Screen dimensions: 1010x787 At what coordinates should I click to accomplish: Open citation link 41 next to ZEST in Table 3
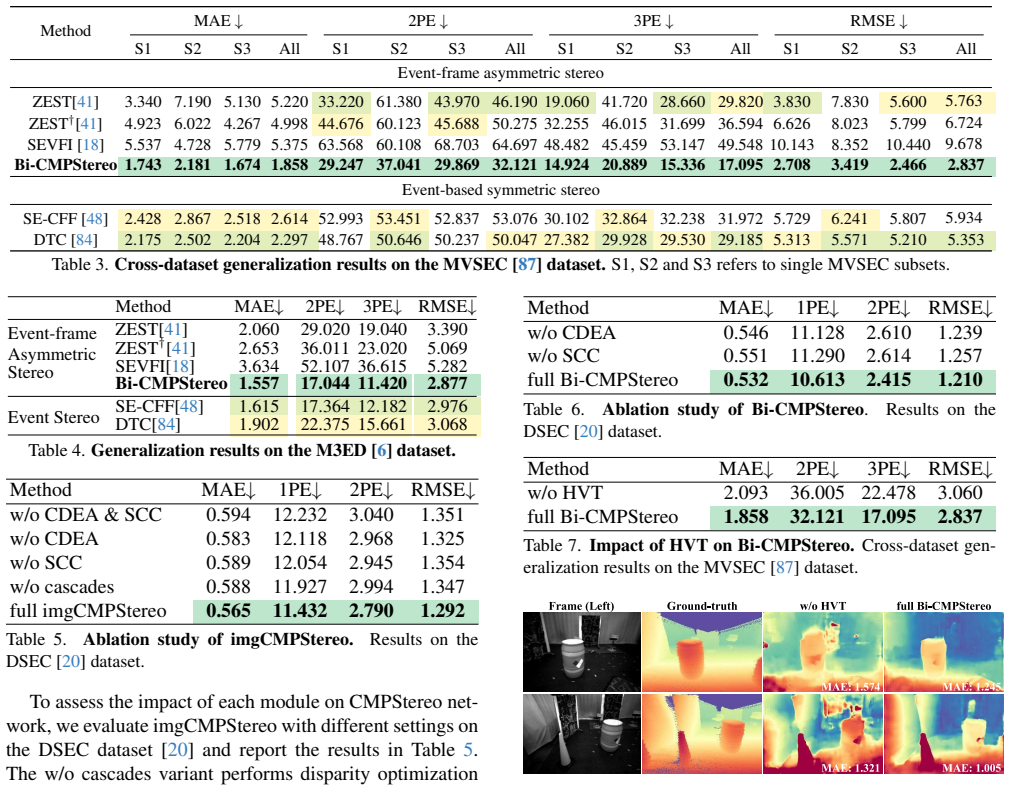click(x=86, y=102)
